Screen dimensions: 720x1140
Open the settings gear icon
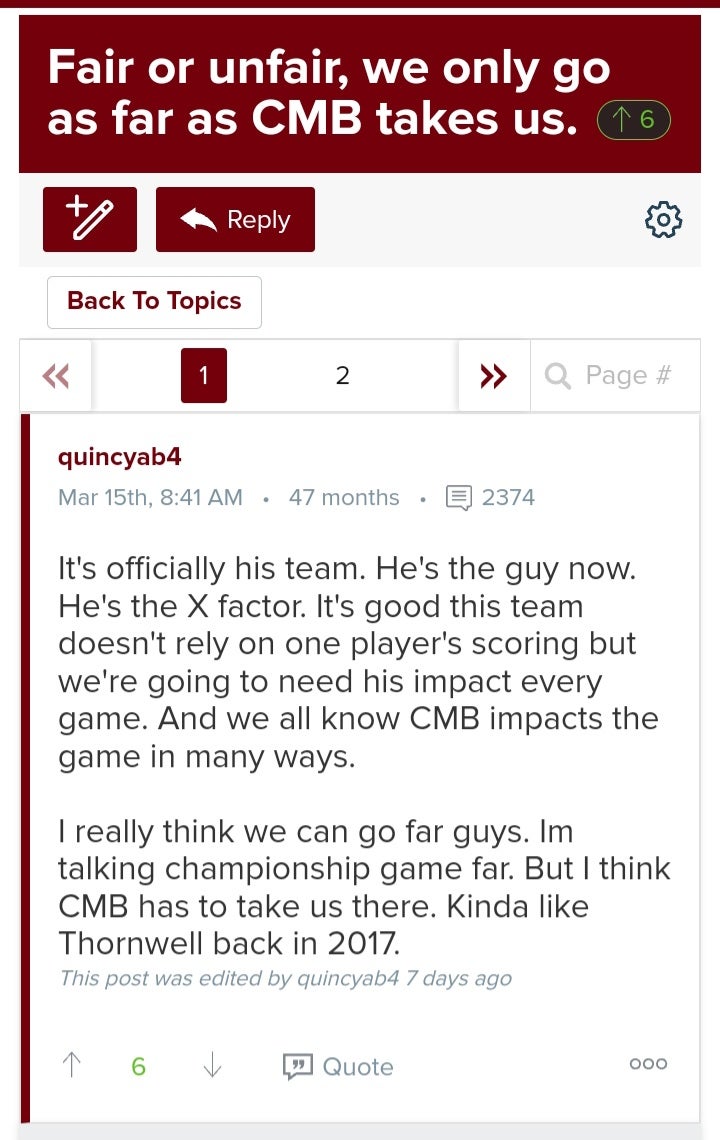[x=664, y=219]
